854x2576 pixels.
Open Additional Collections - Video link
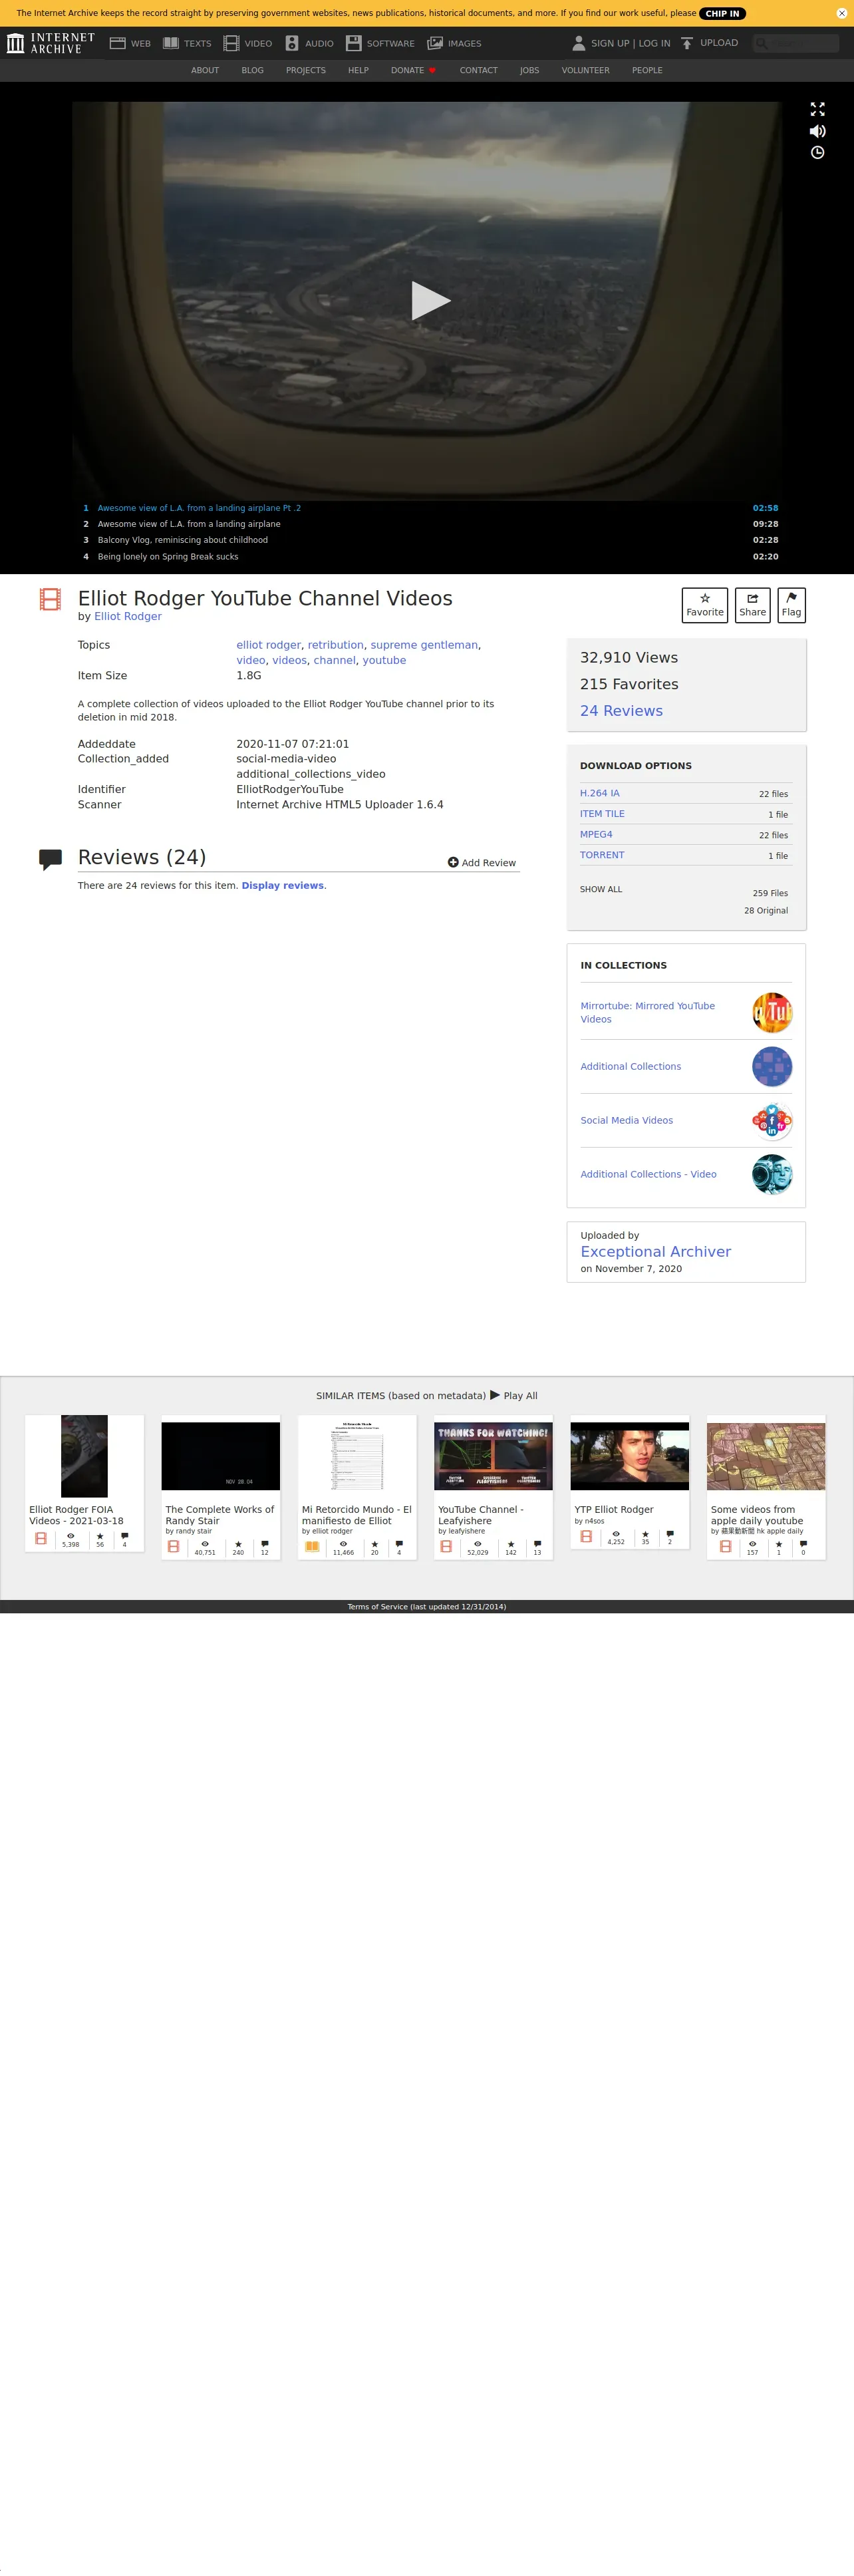click(648, 1174)
